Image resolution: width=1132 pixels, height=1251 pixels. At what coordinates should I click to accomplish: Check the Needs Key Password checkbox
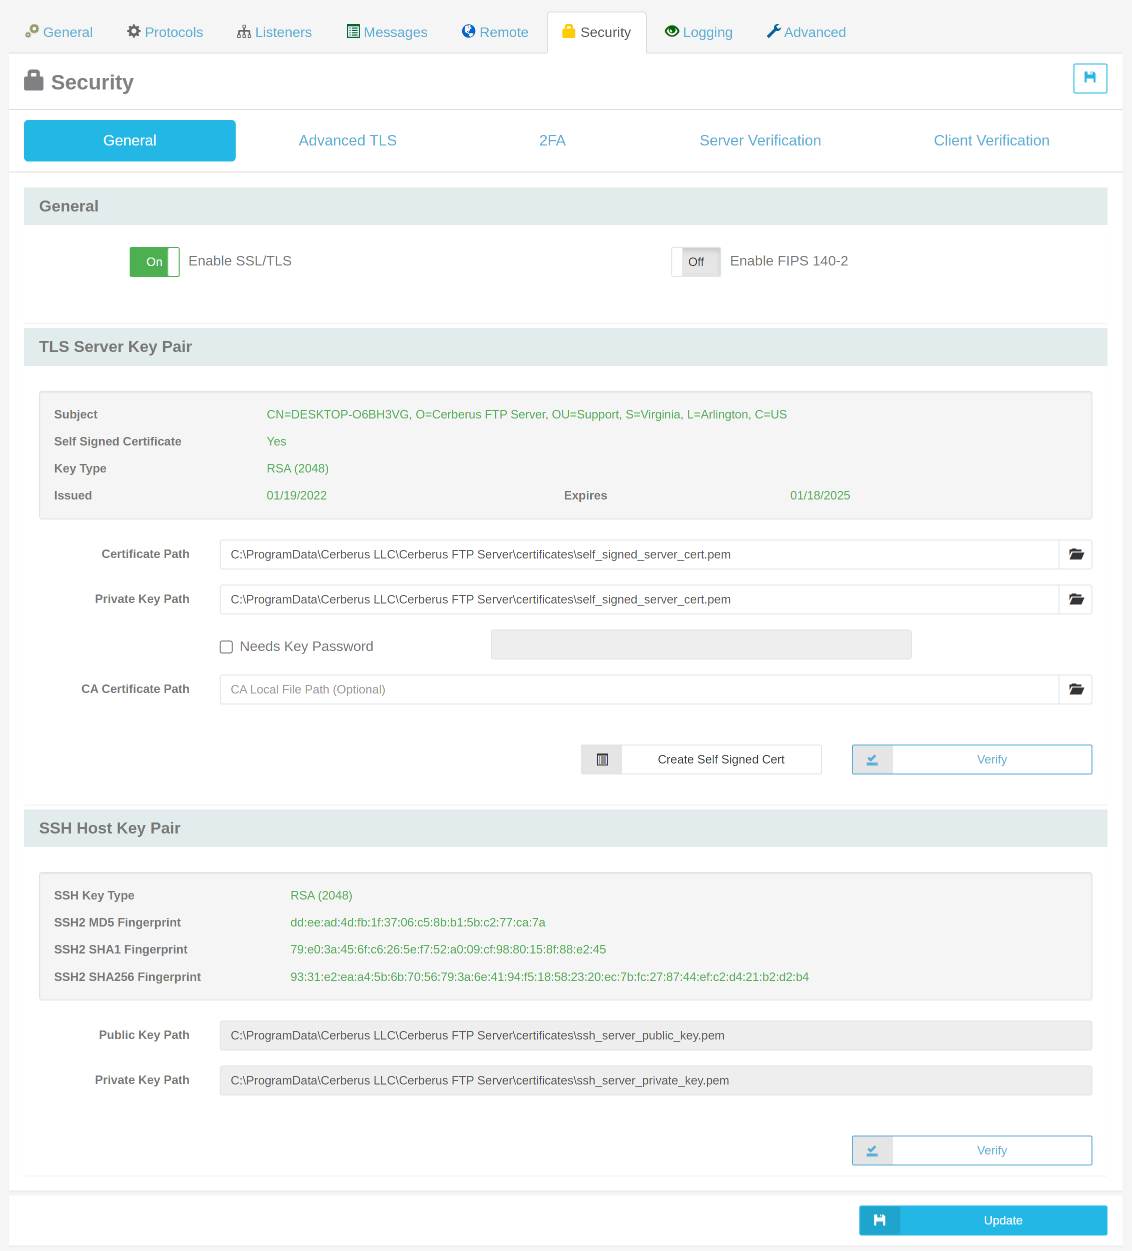[226, 646]
